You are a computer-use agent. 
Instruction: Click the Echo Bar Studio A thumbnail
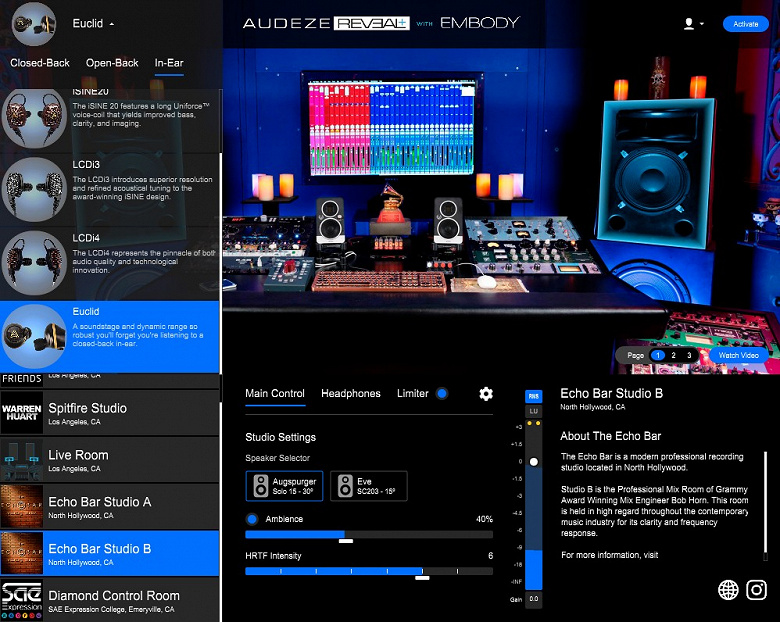click(22, 507)
